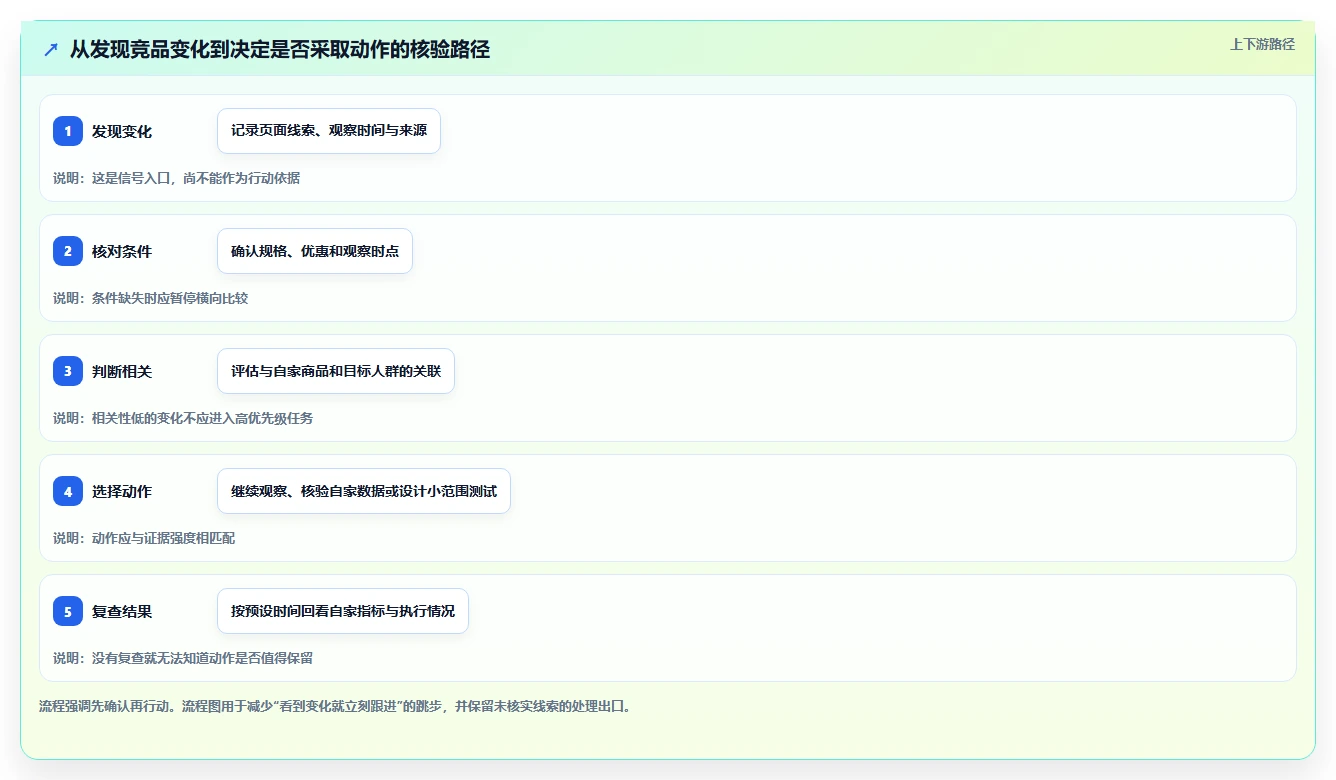Screen dimensions: 1336x780
Task: Click the title 从发现竞品变化到决定是否采取动作的核验路径
Action: tap(280, 50)
